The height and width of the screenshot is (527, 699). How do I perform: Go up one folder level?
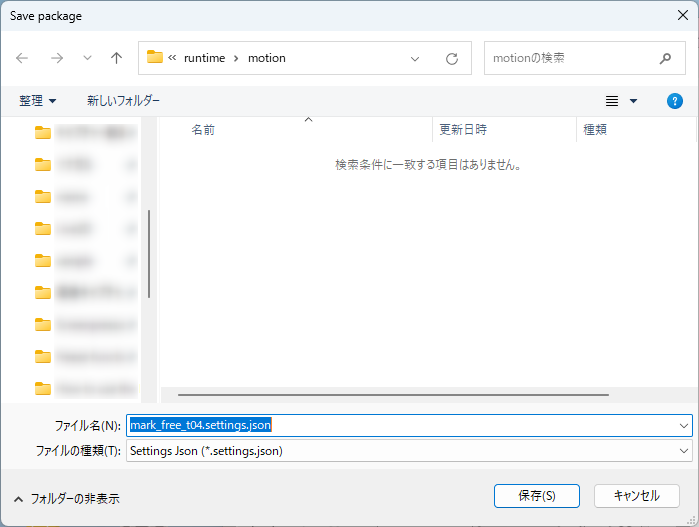coord(116,58)
